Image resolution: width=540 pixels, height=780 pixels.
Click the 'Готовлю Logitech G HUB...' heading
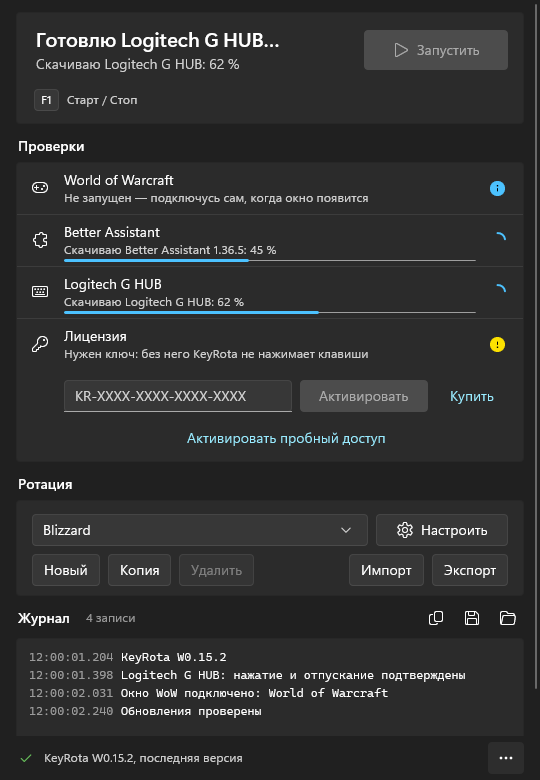(158, 41)
